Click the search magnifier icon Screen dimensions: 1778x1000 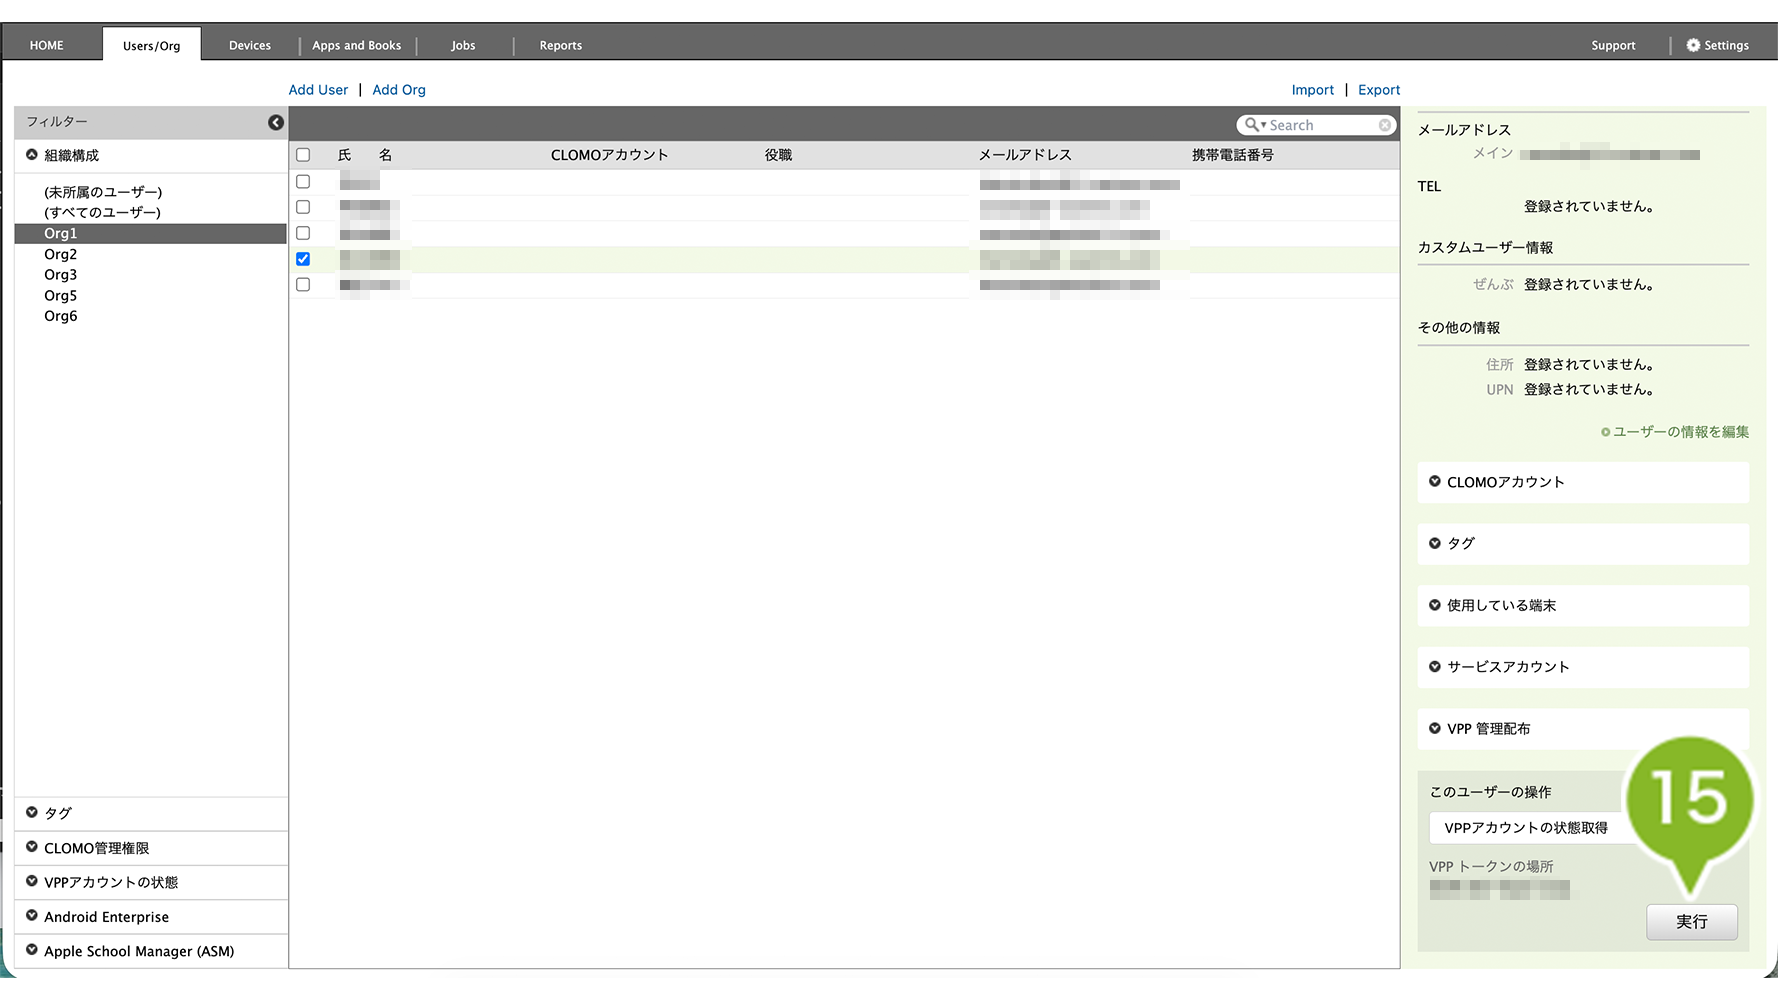click(1252, 125)
